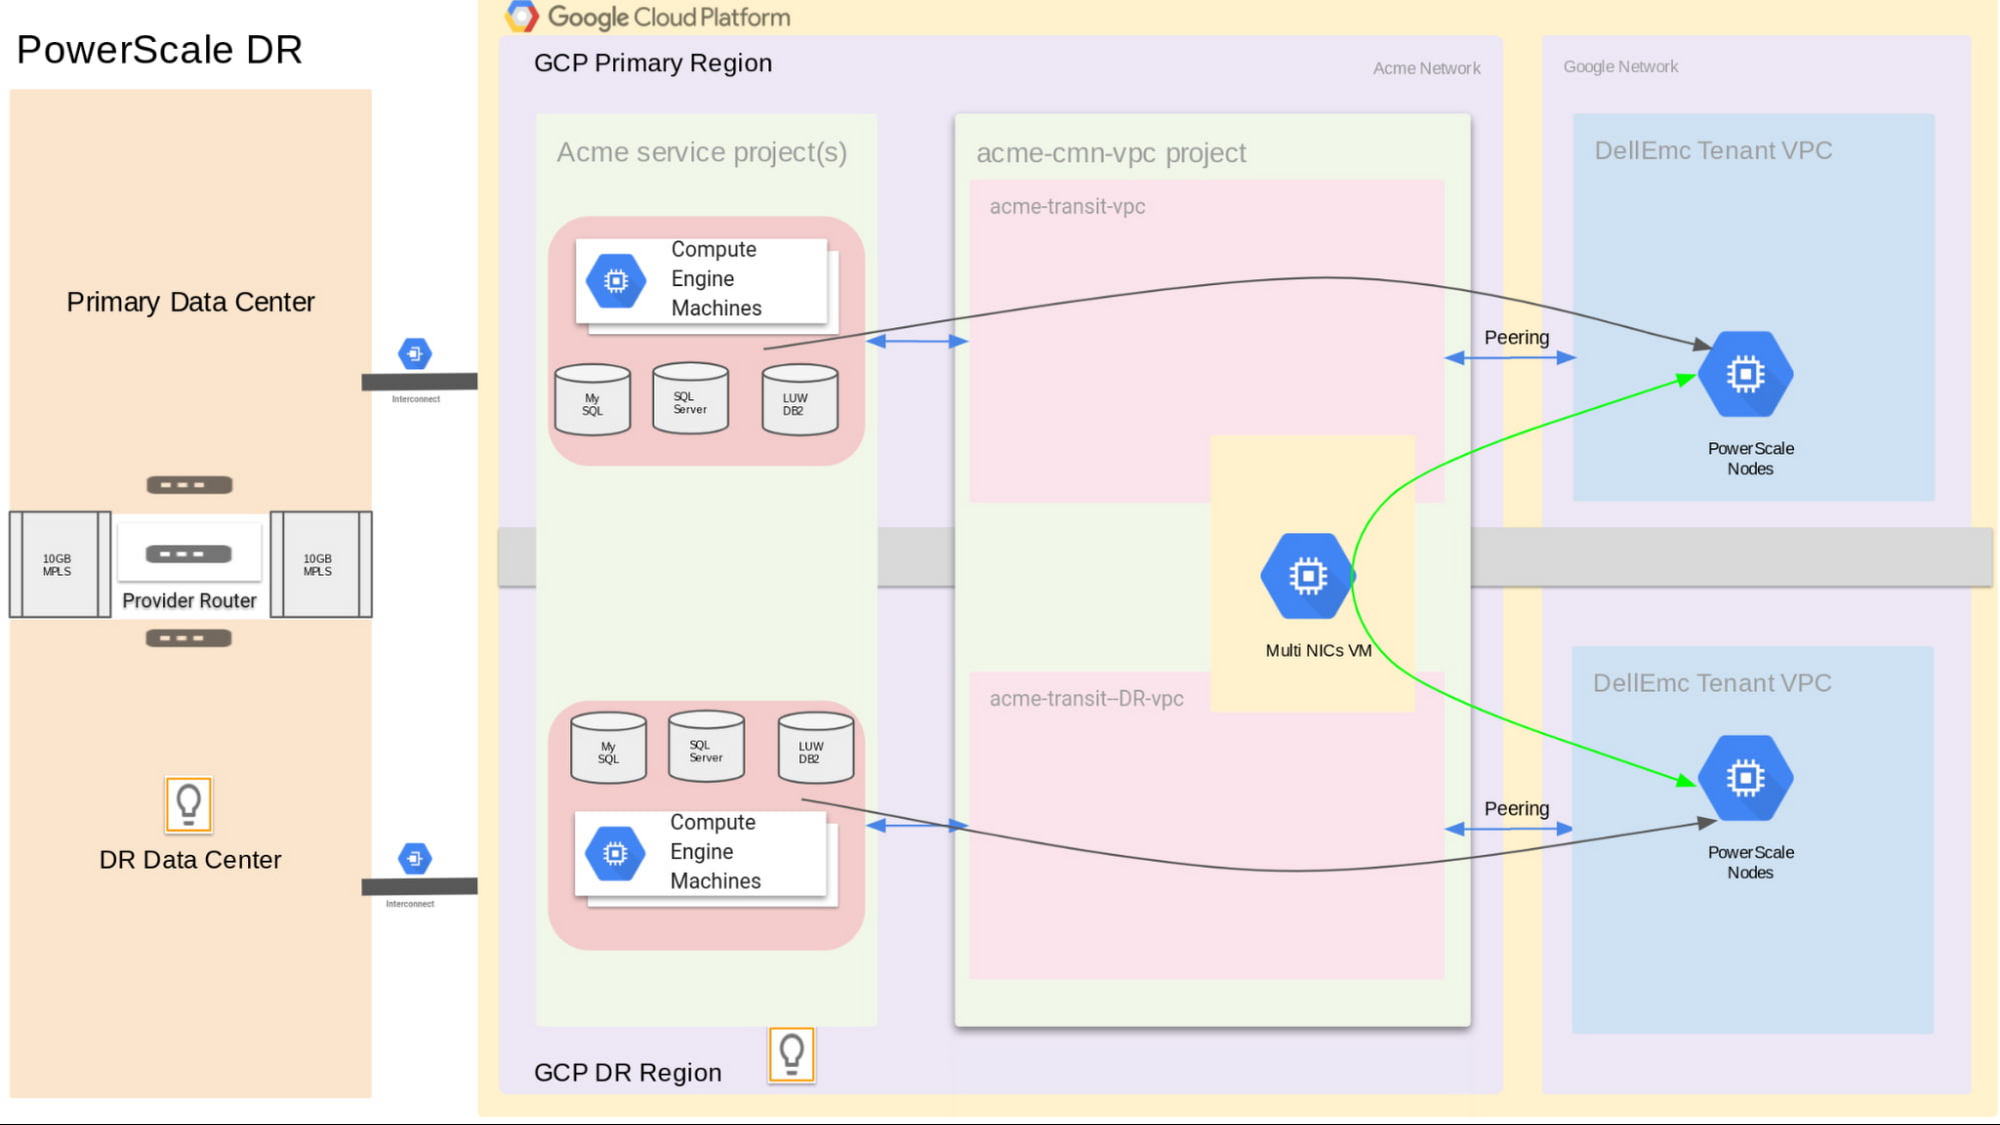Click the upper PowerScale Nodes icon
The width and height of the screenshot is (2000, 1125).
pos(1746,374)
